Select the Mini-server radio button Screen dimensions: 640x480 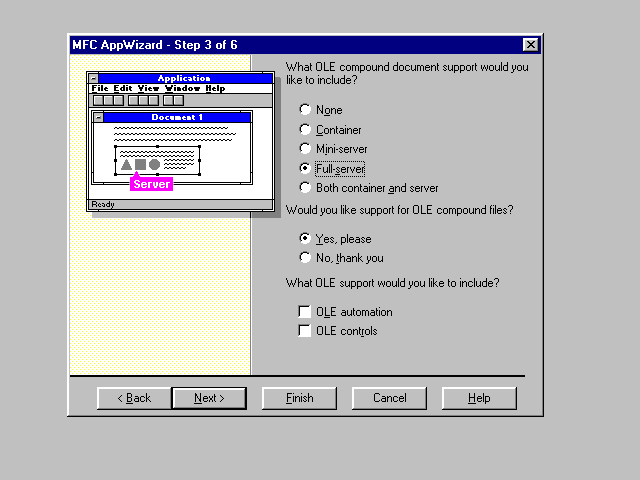coord(305,149)
